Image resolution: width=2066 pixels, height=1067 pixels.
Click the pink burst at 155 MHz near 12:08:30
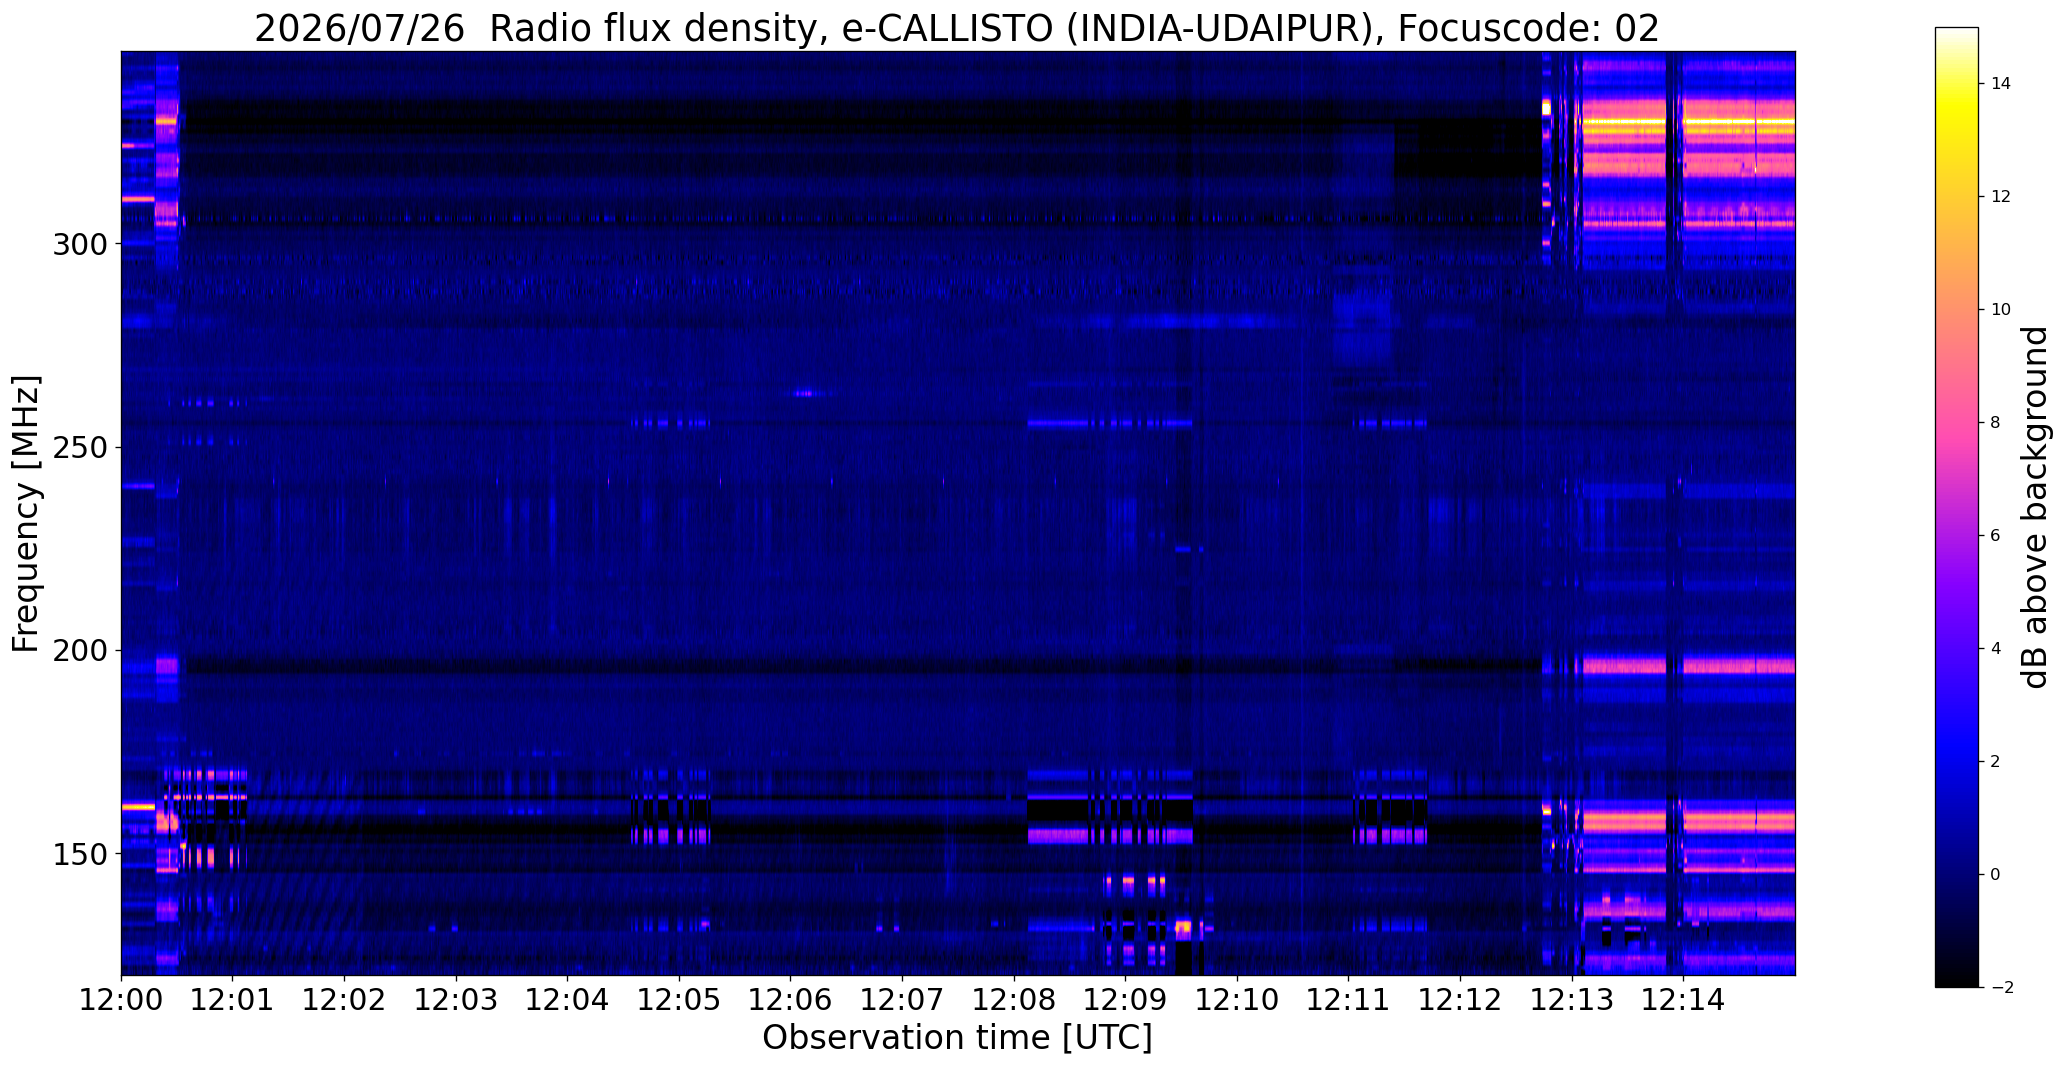coord(1060,835)
